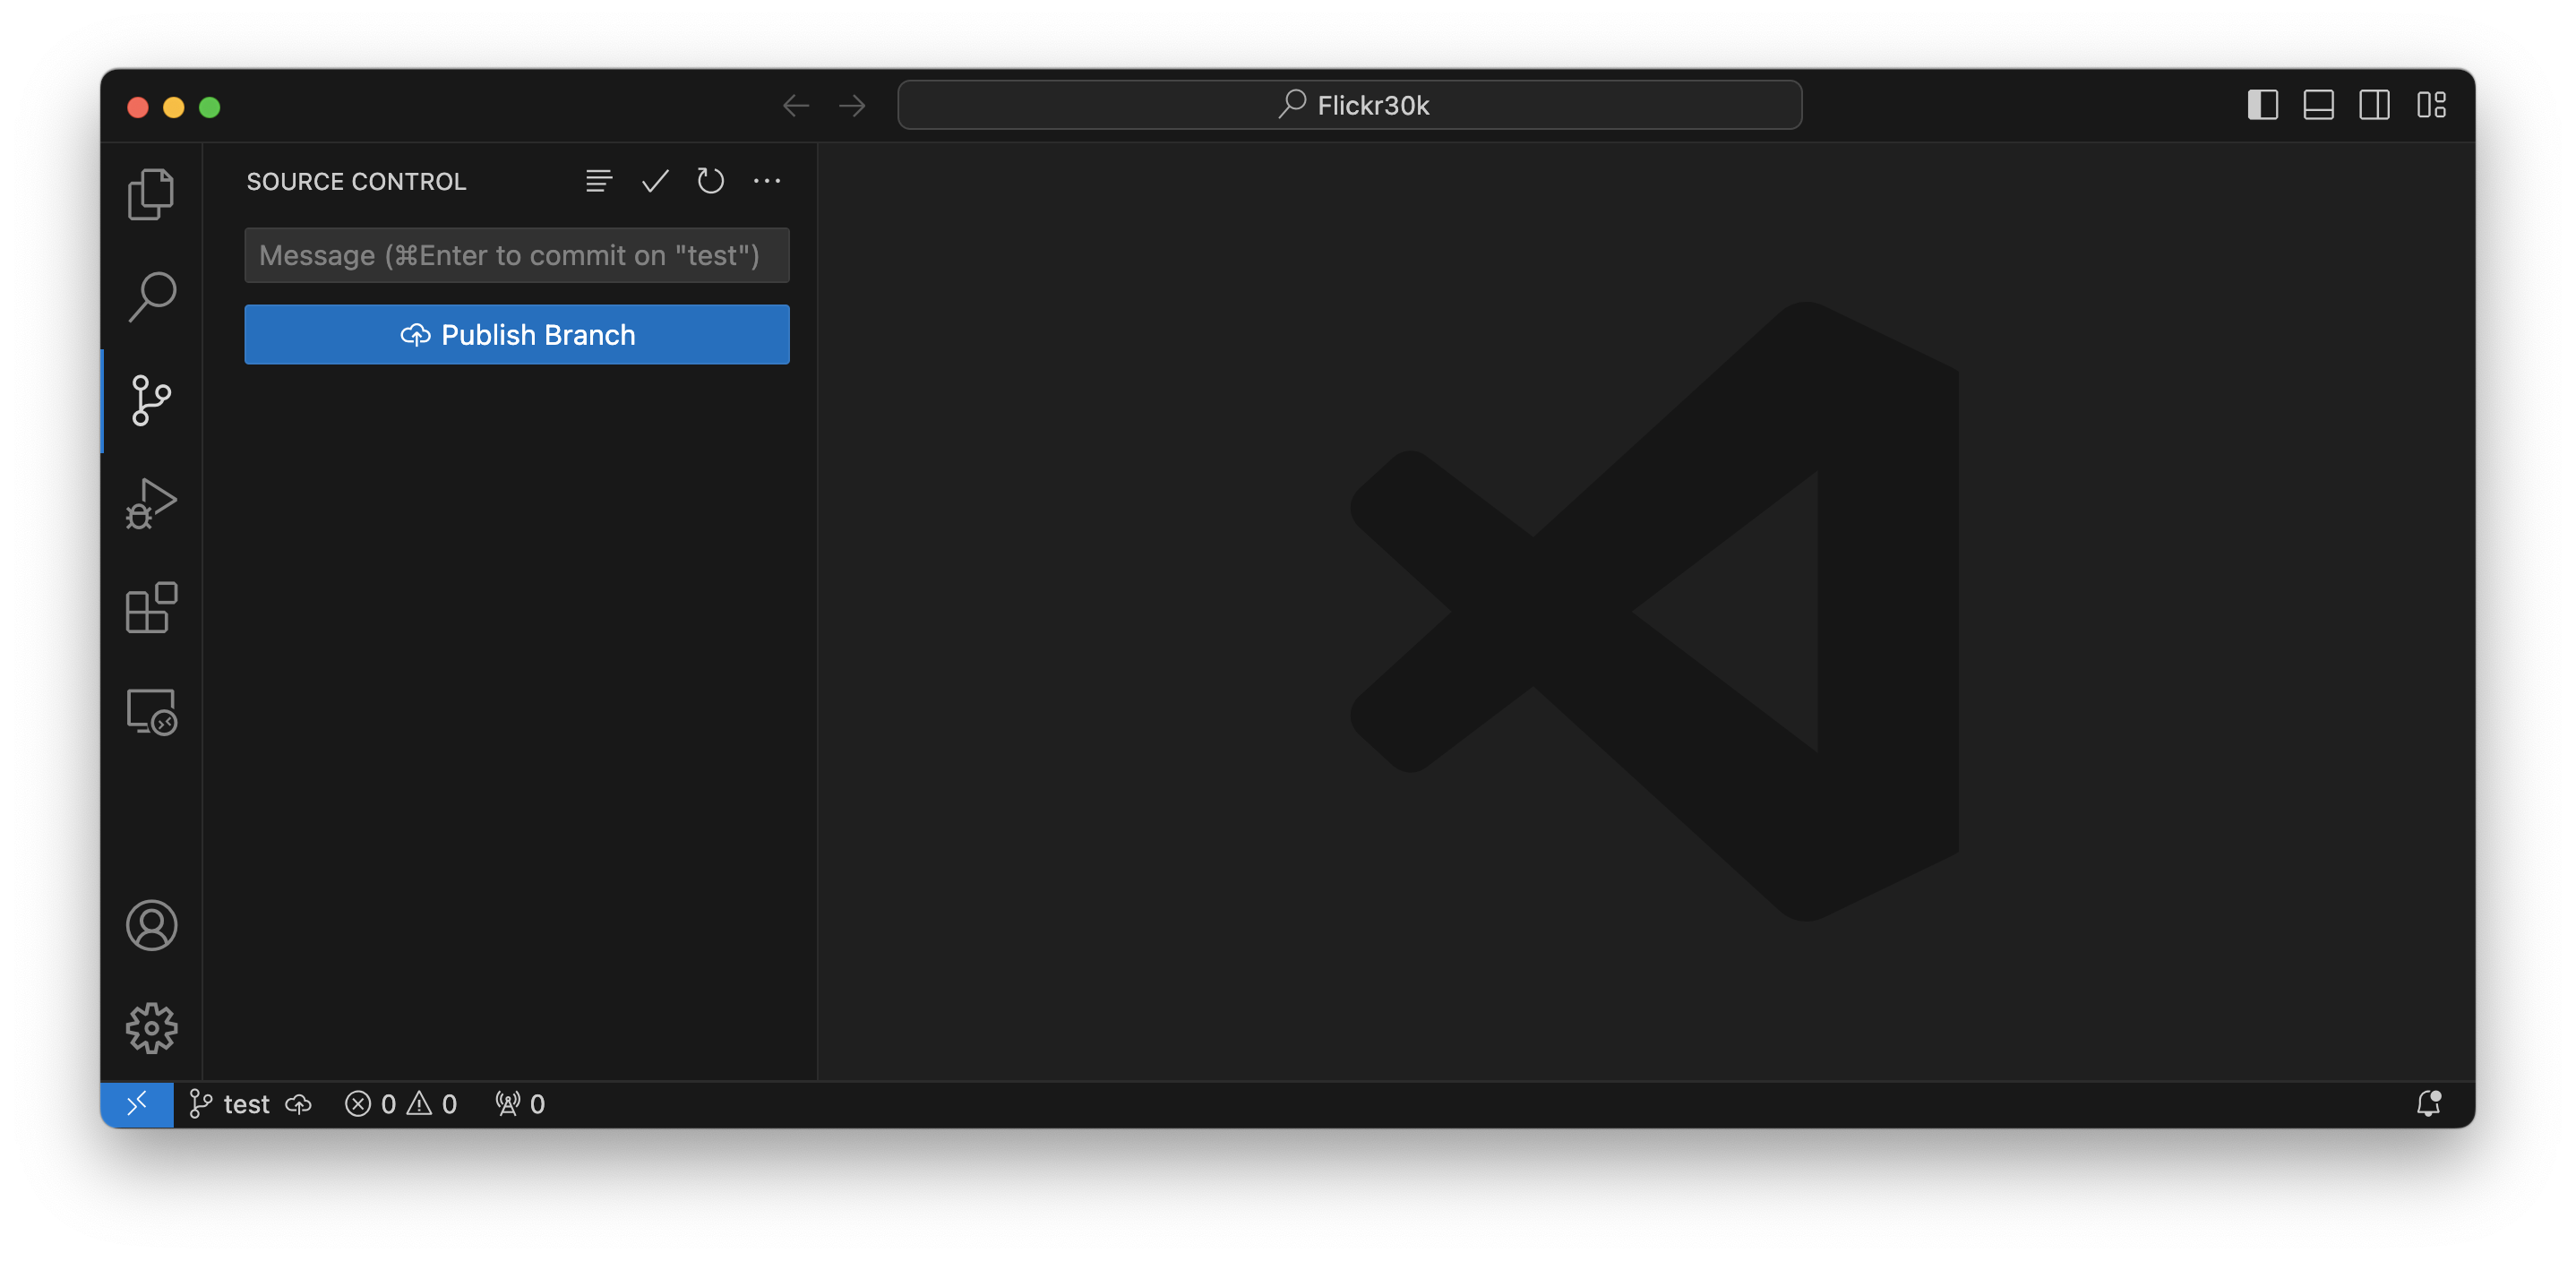Screen dimensions: 2576x1261
Task: Open the Run and Debug view
Action: (x=151, y=503)
